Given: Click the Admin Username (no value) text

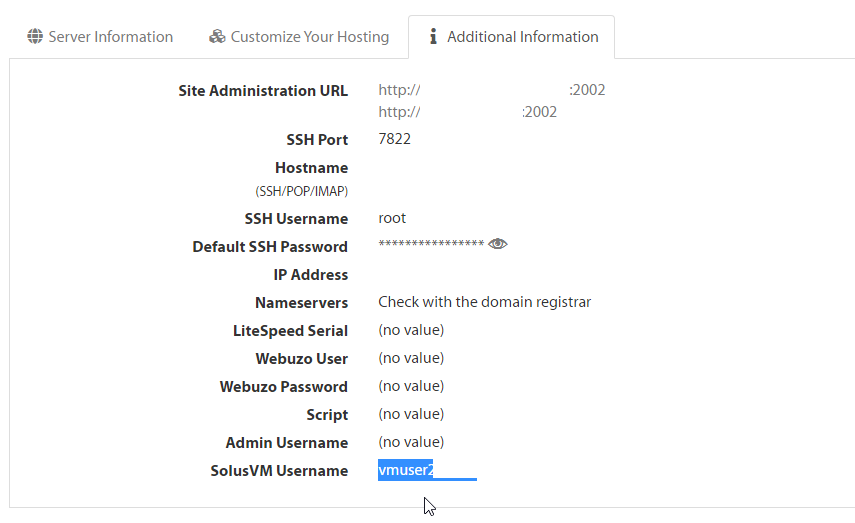Looking at the screenshot, I should (x=411, y=442).
